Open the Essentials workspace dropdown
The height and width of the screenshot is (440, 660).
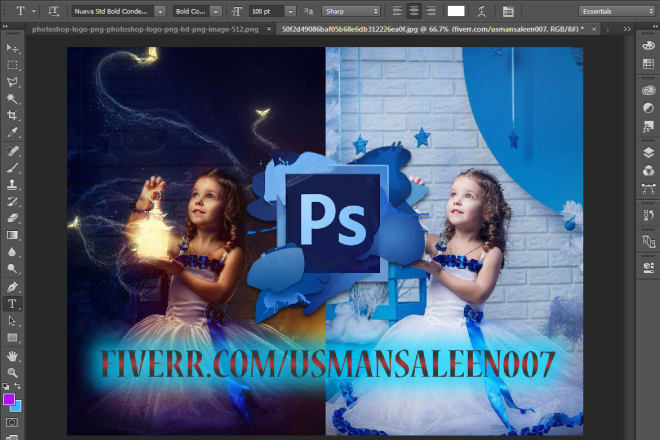[617, 11]
